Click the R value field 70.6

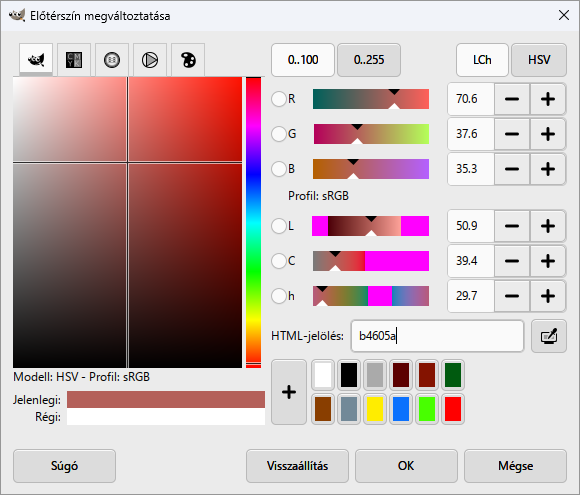[471, 99]
